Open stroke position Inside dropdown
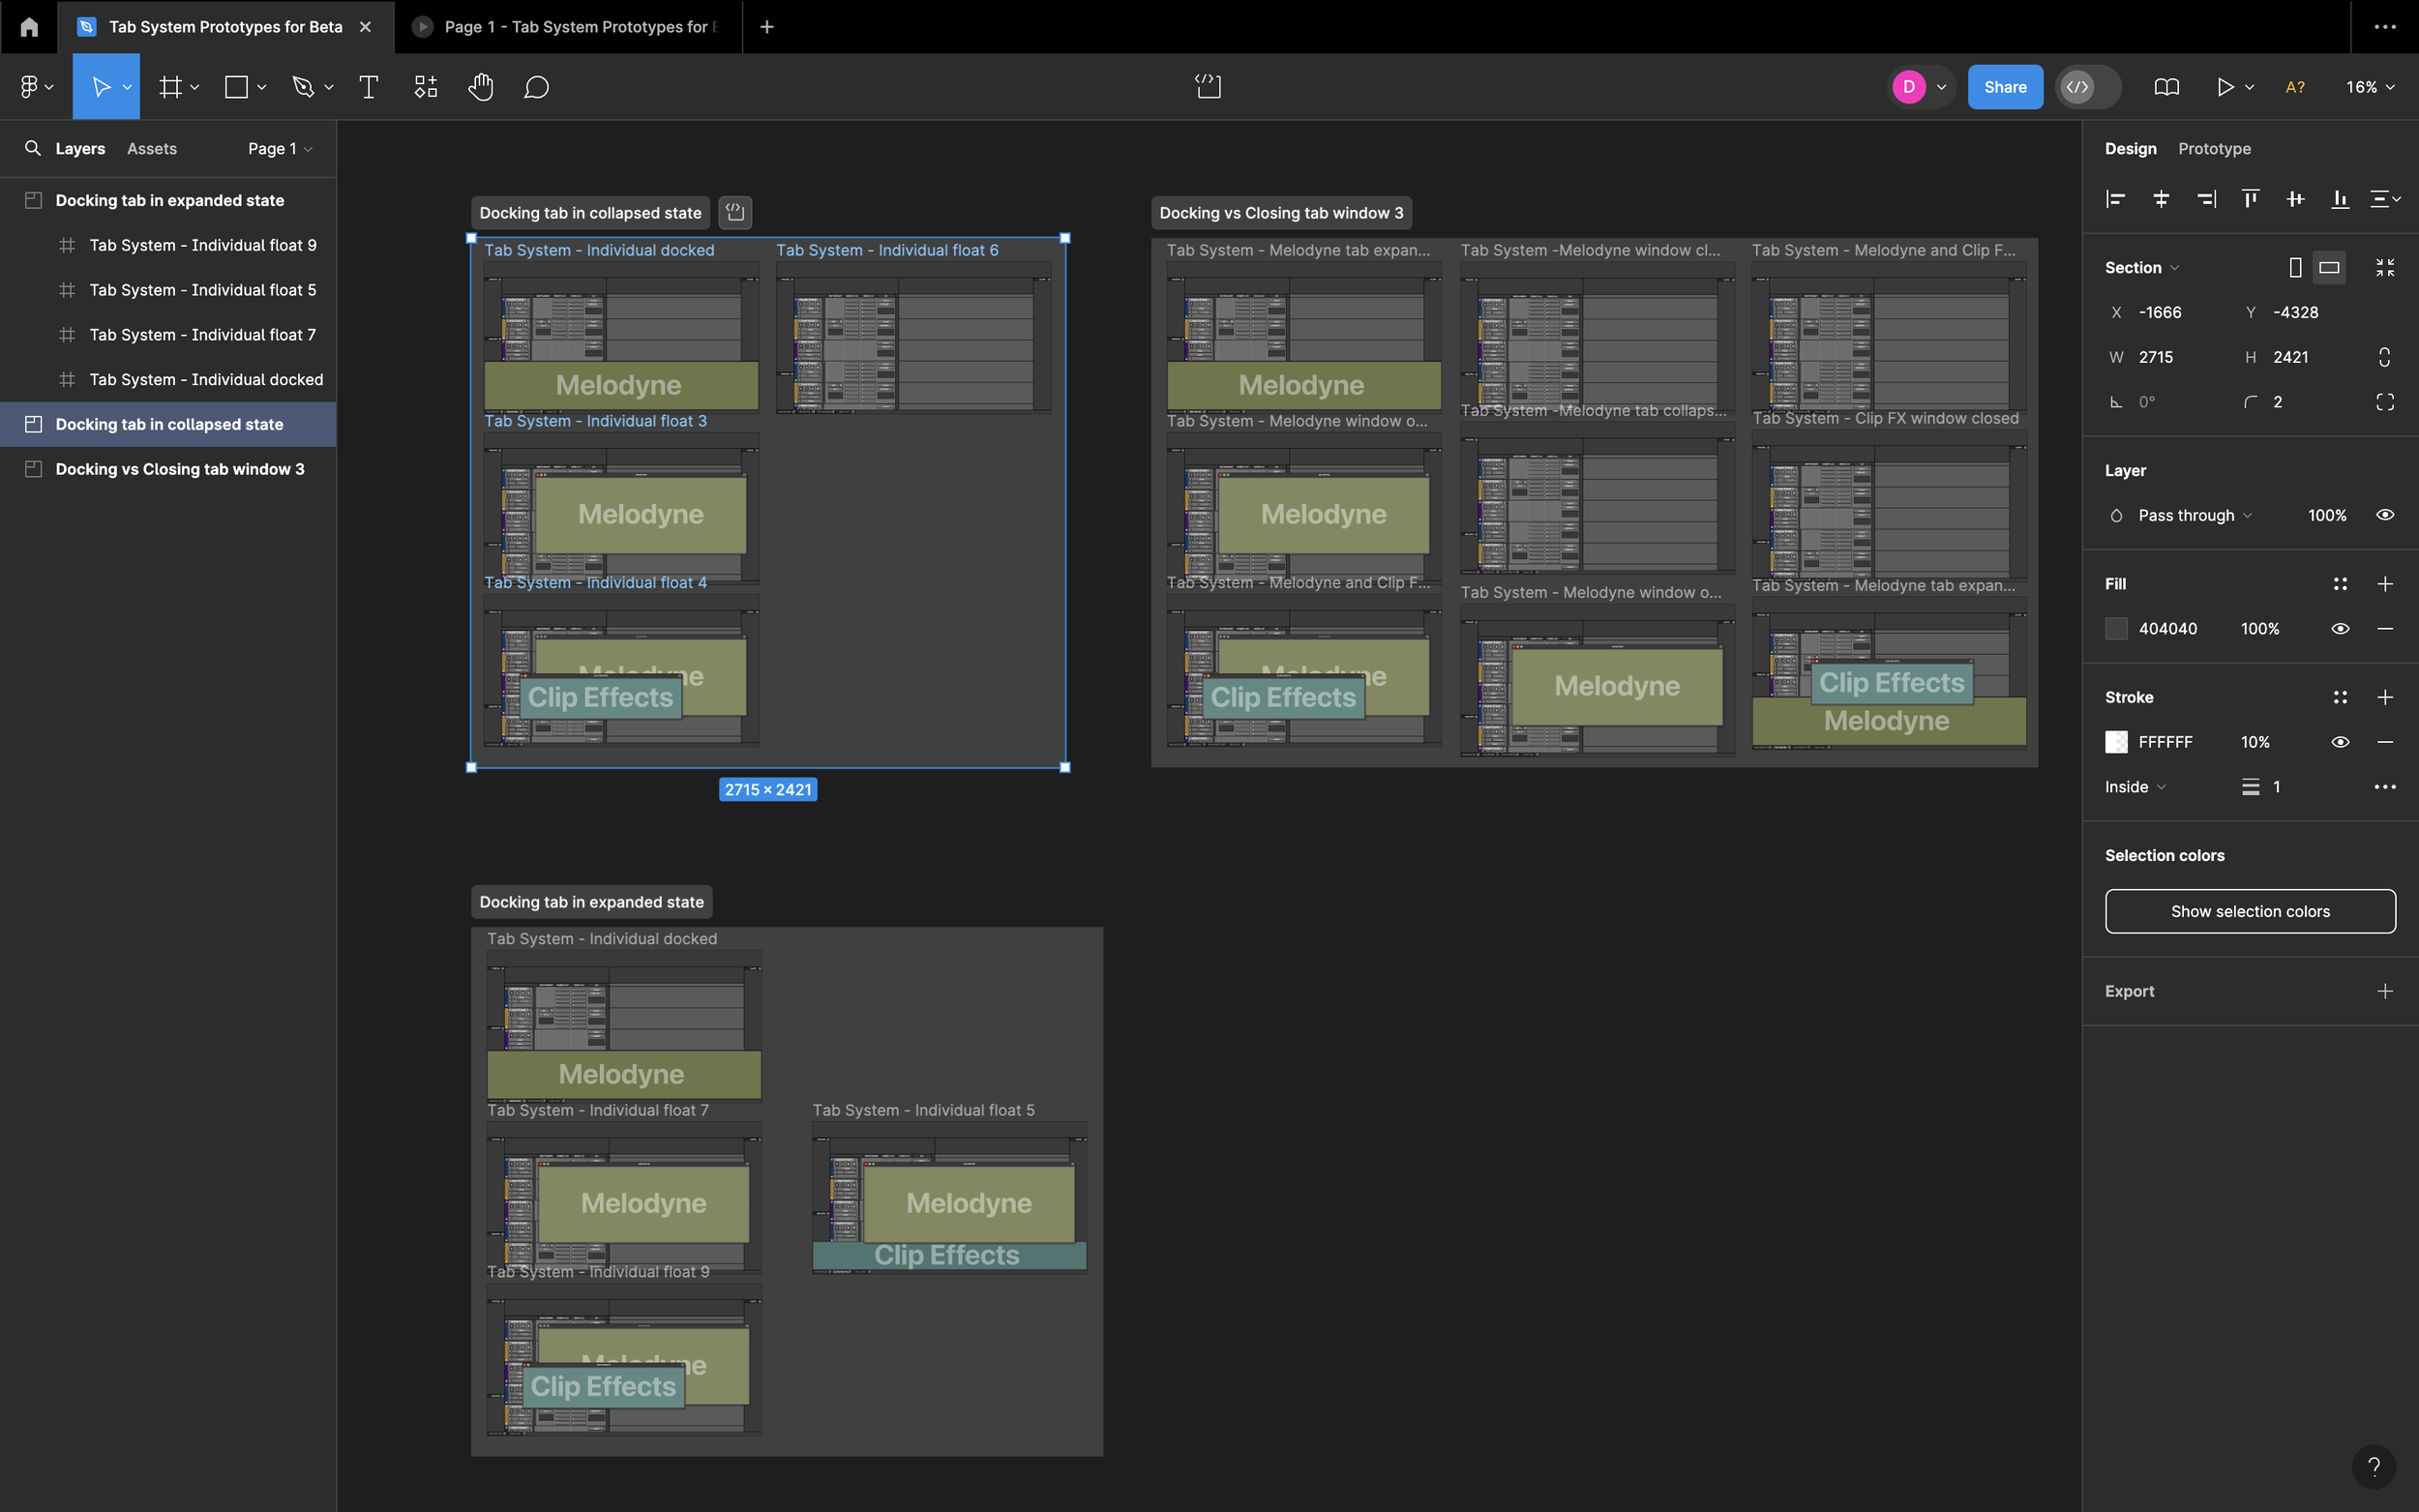This screenshot has height=1512, width=2419. click(x=2135, y=787)
